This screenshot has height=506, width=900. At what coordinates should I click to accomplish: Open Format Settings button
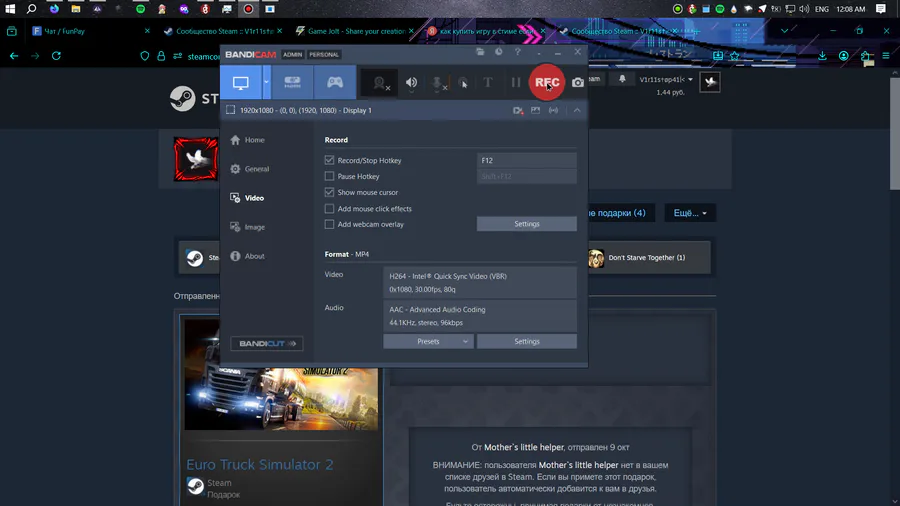coord(527,341)
